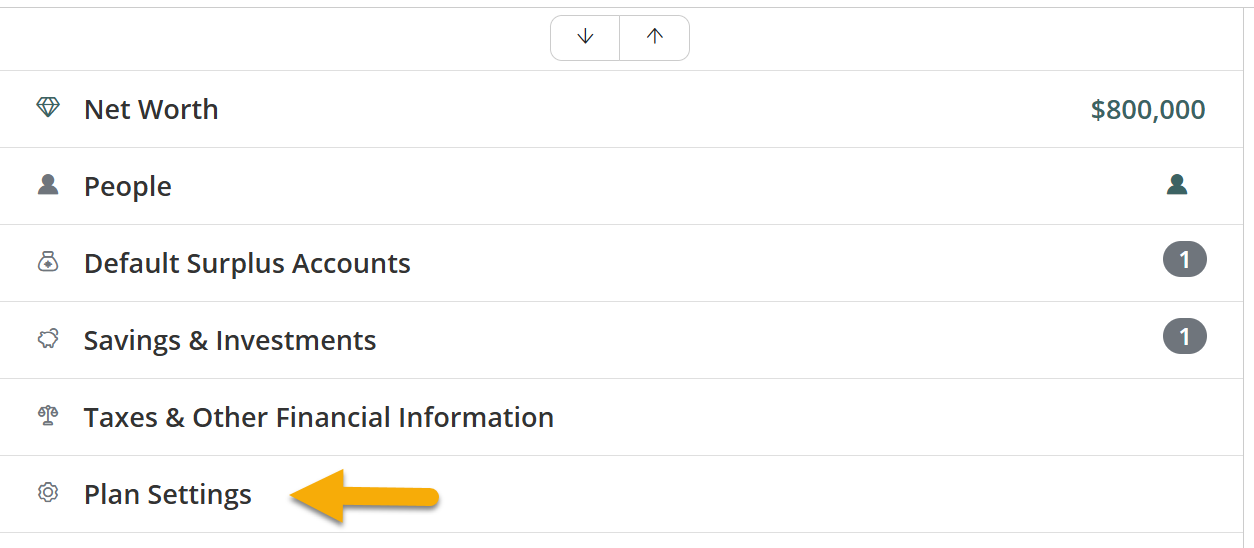Click the Default Surplus Accounts count badge
This screenshot has height=548, width=1254.
[x=1184, y=260]
